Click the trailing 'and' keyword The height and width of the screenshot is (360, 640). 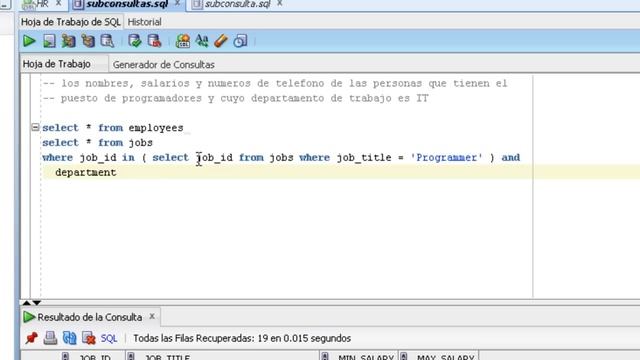pos(511,158)
